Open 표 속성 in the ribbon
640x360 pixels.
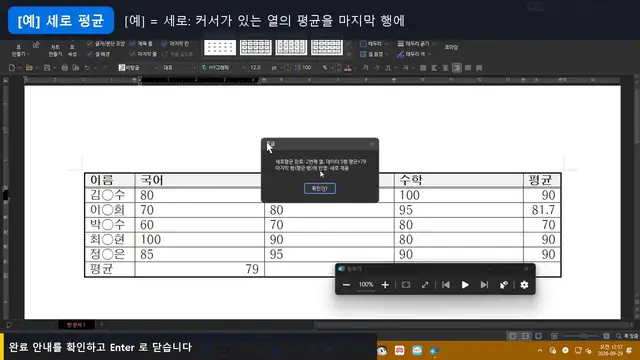click(72, 50)
